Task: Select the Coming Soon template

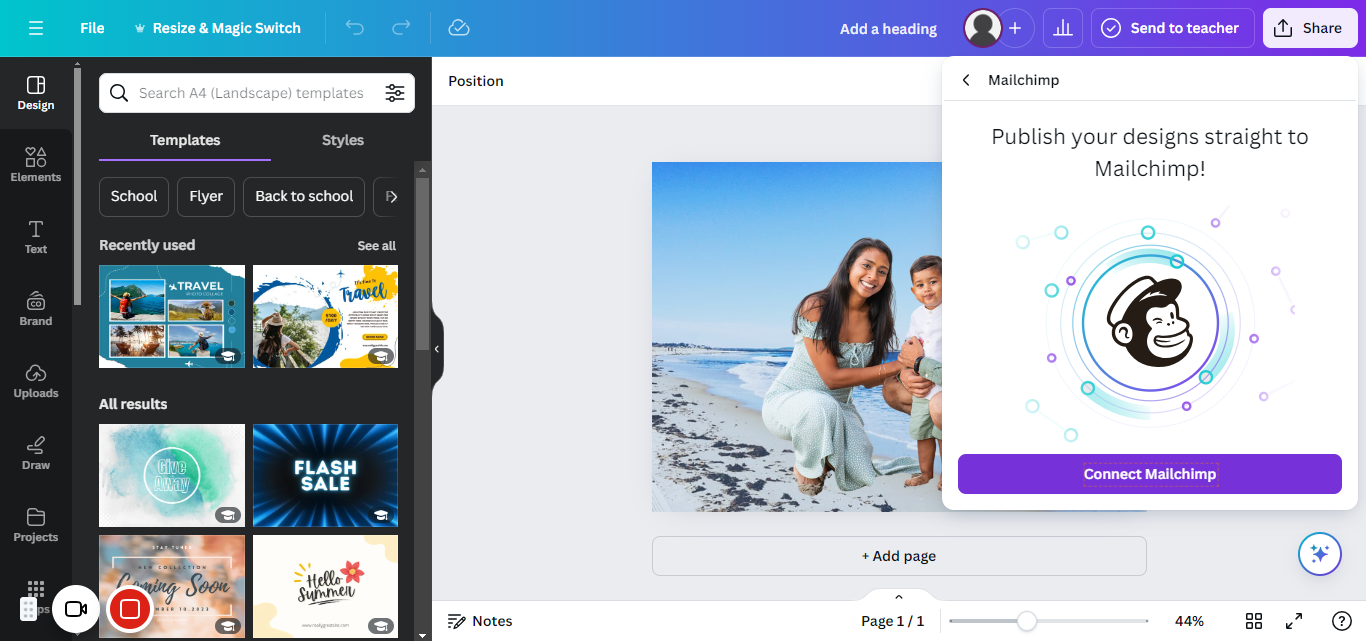Action: [x=172, y=586]
